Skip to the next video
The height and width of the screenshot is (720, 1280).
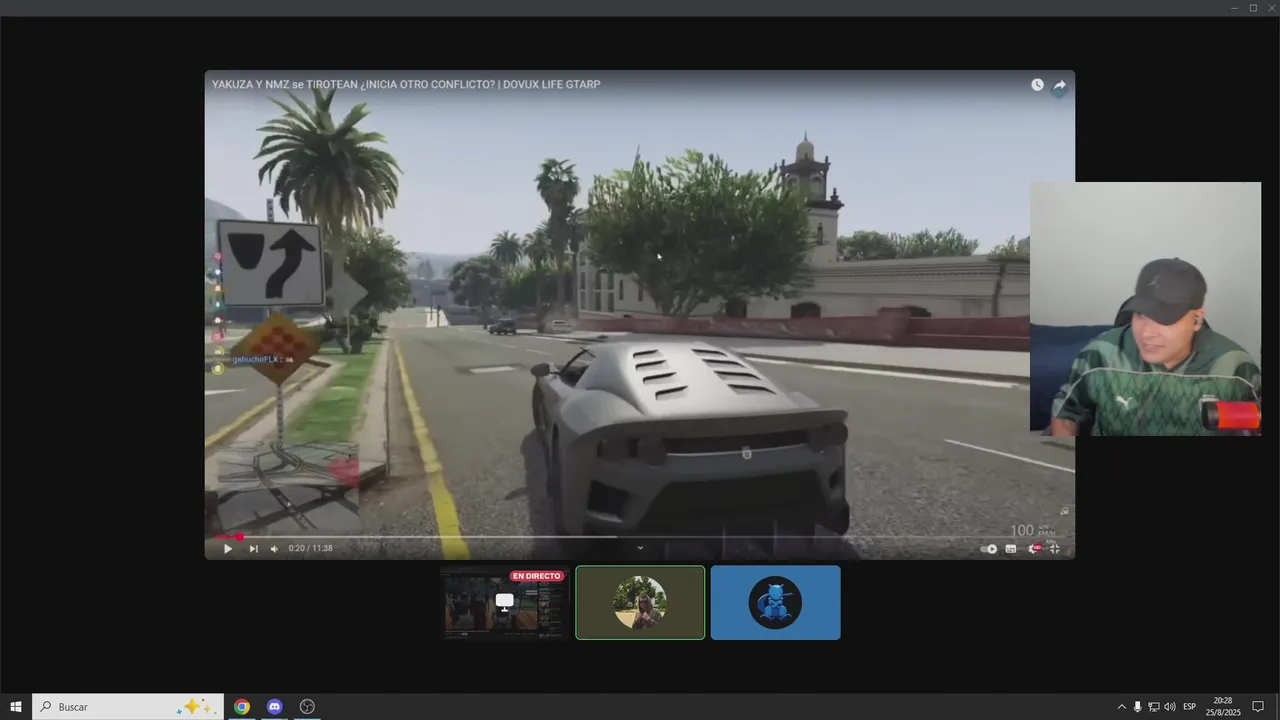(253, 548)
